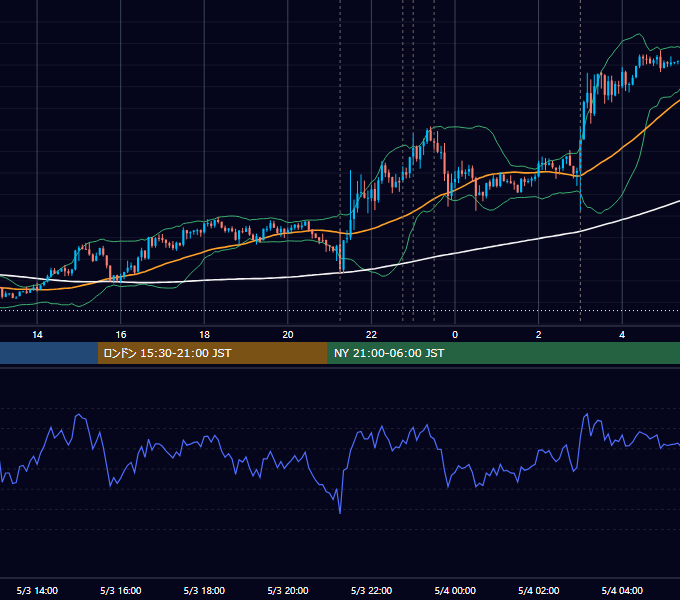
Task: Click the 0 hour label on time axis
Action: pyautogui.click(x=455, y=335)
